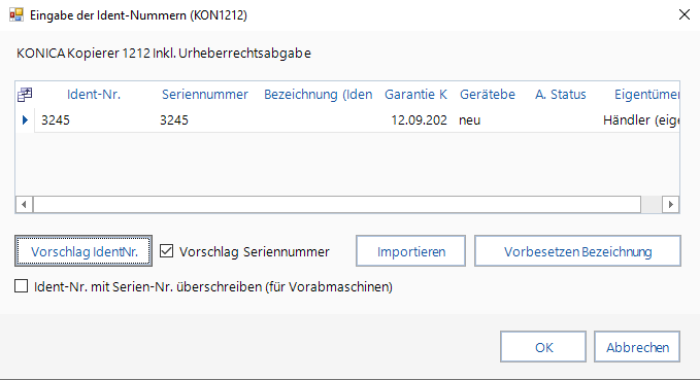Click the application icon in title bar

16,15
